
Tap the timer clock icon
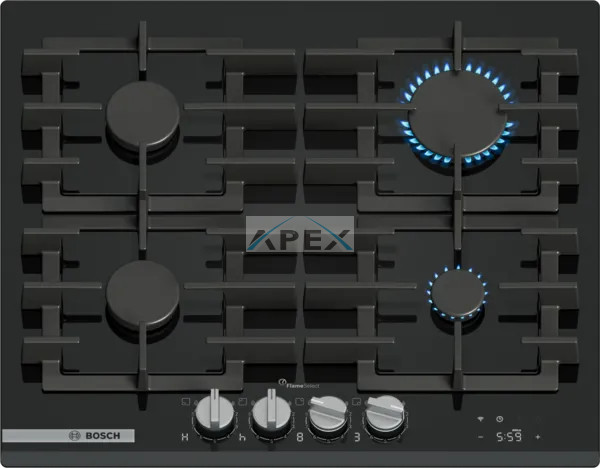coord(500,419)
